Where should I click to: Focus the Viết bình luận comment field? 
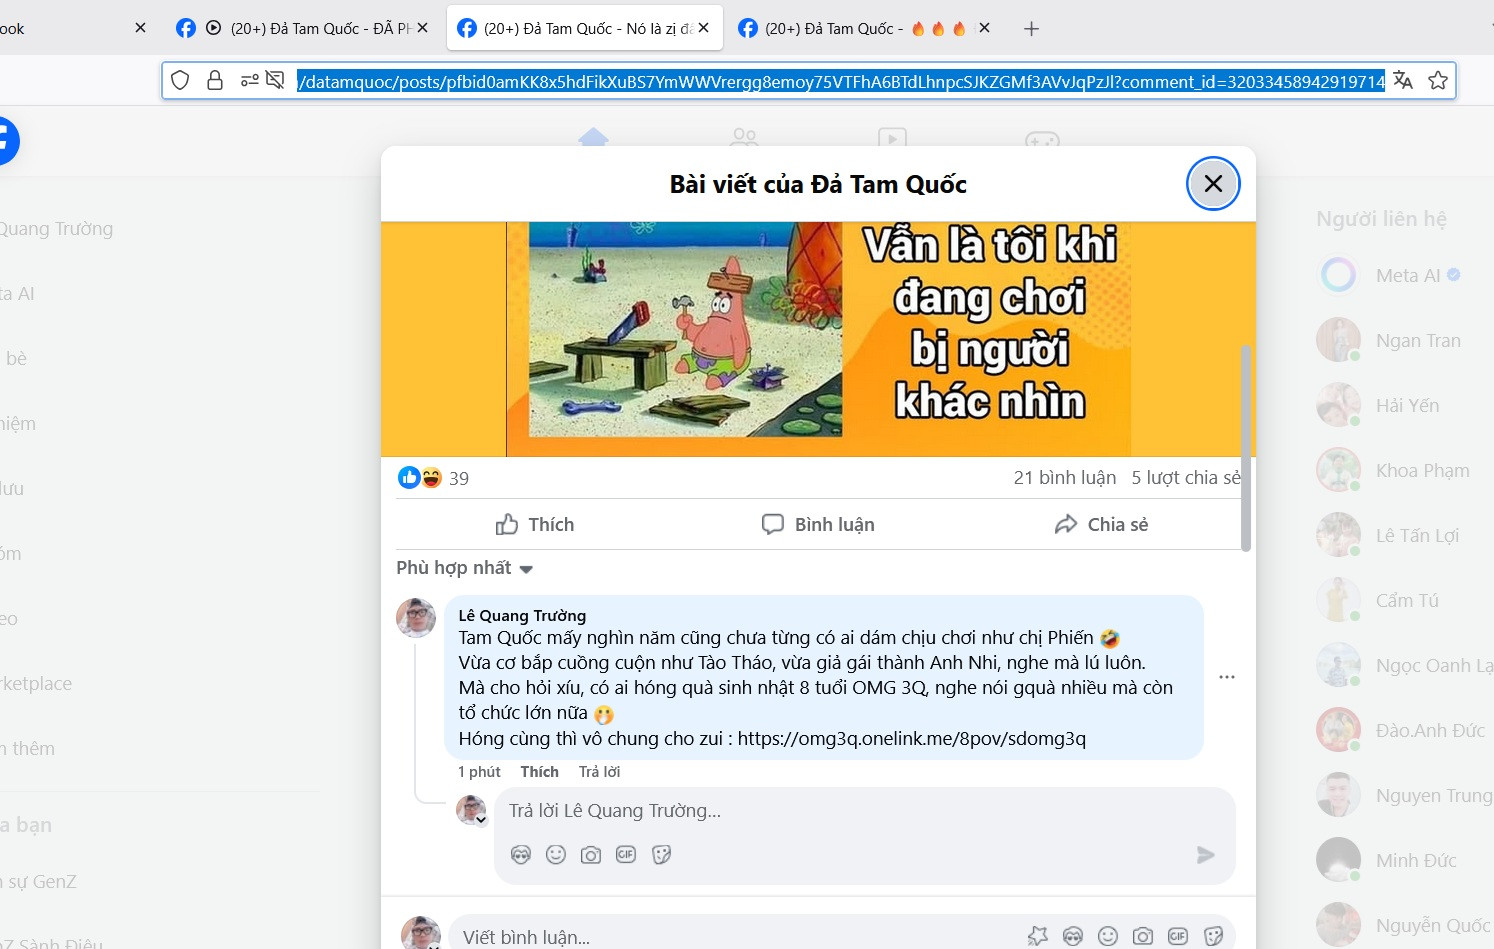click(x=735, y=937)
